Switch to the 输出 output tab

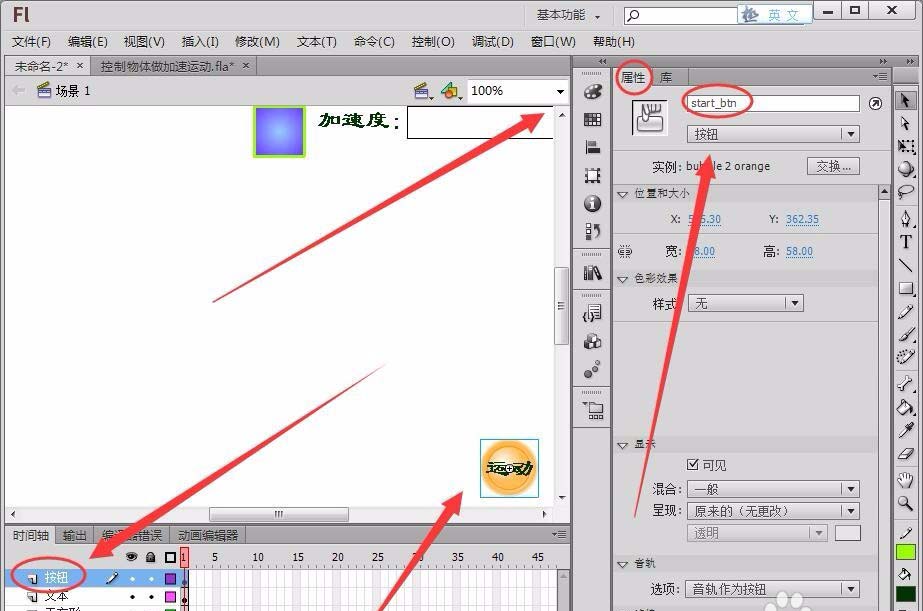tap(74, 536)
